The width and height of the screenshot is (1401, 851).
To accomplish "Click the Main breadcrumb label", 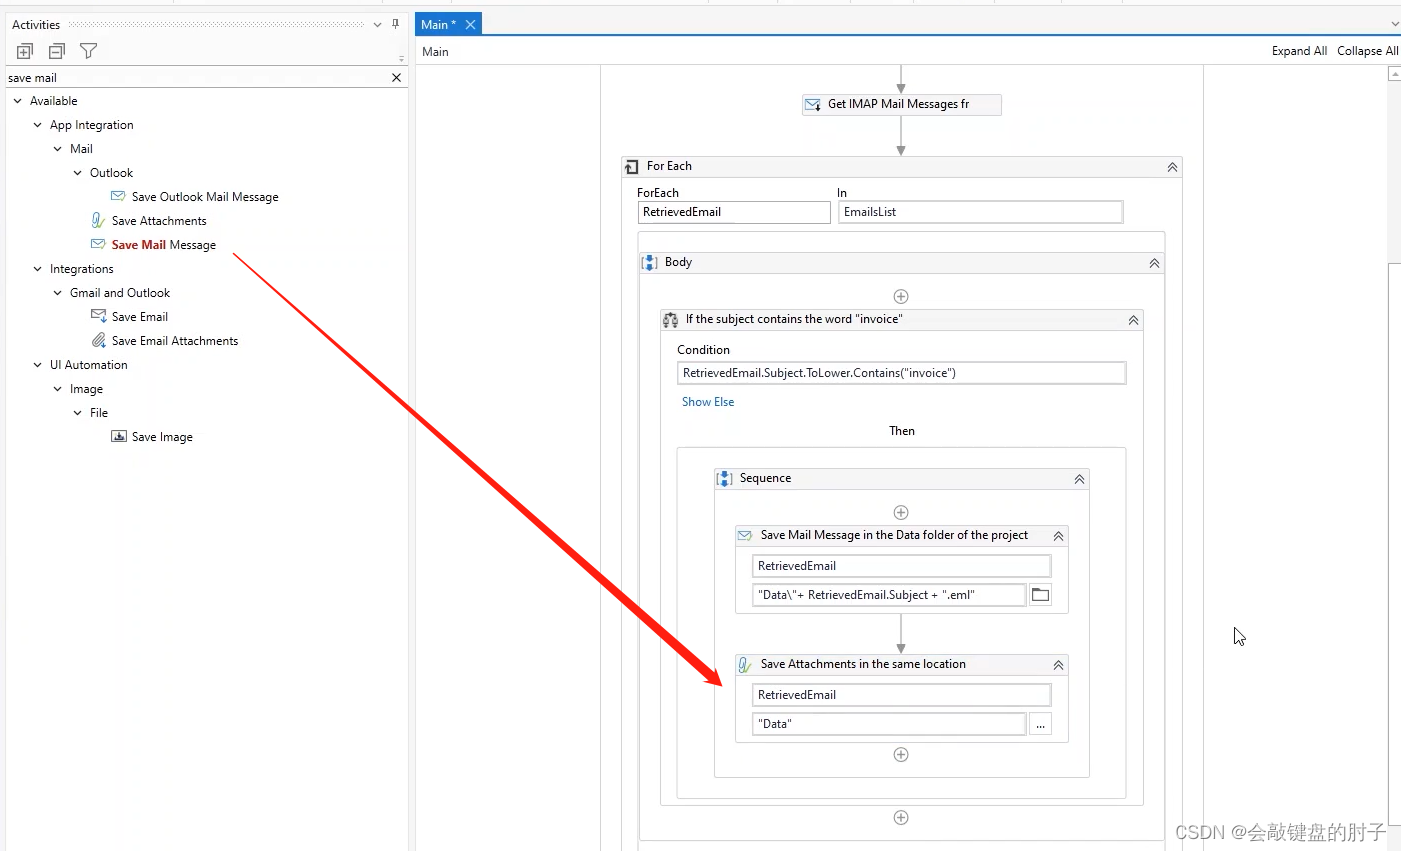I will 435,52.
